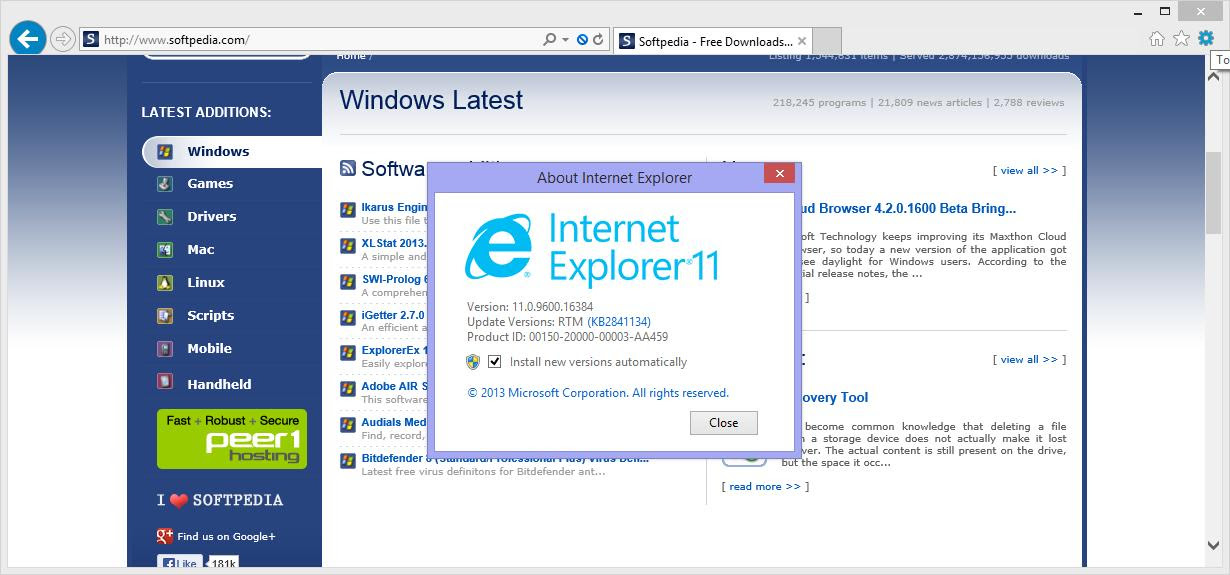This screenshot has height=575, width=1230.
Task: Open Linux category in sidebar
Action: [206, 283]
